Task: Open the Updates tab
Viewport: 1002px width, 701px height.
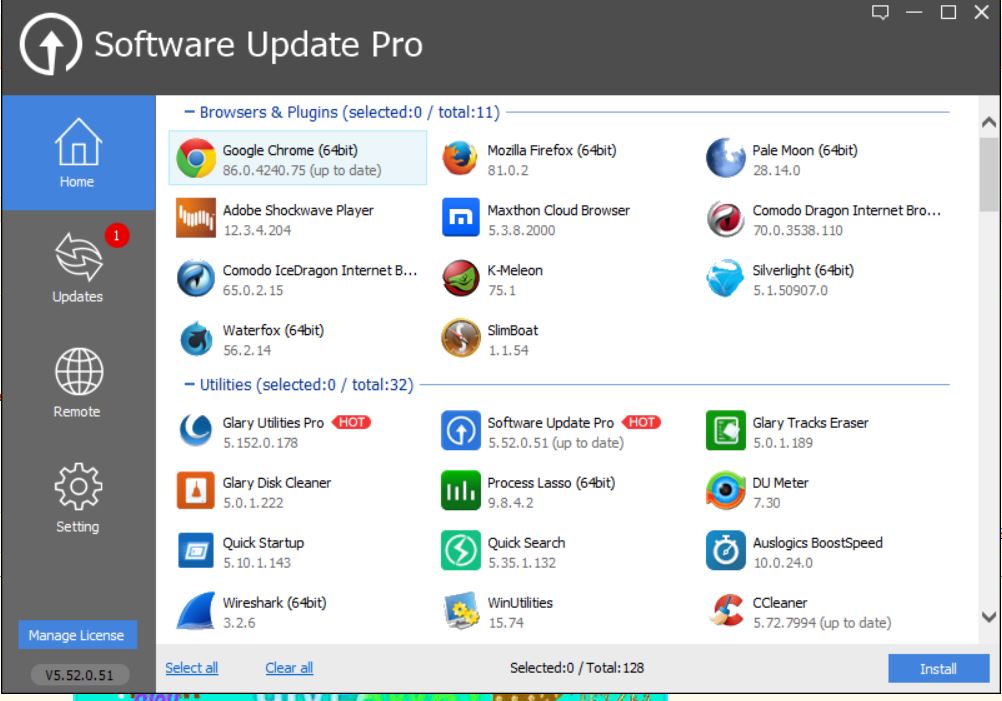Action: [x=78, y=268]
